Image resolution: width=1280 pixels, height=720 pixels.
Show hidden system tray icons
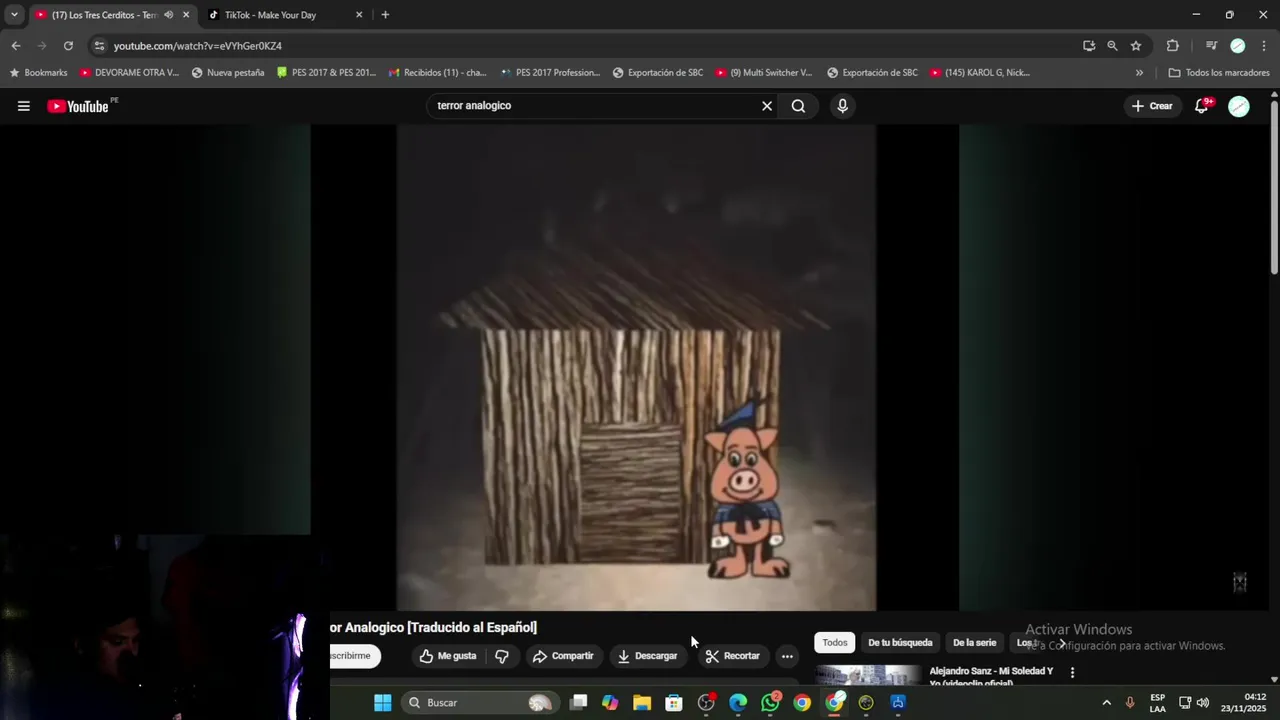point(1106,703)
